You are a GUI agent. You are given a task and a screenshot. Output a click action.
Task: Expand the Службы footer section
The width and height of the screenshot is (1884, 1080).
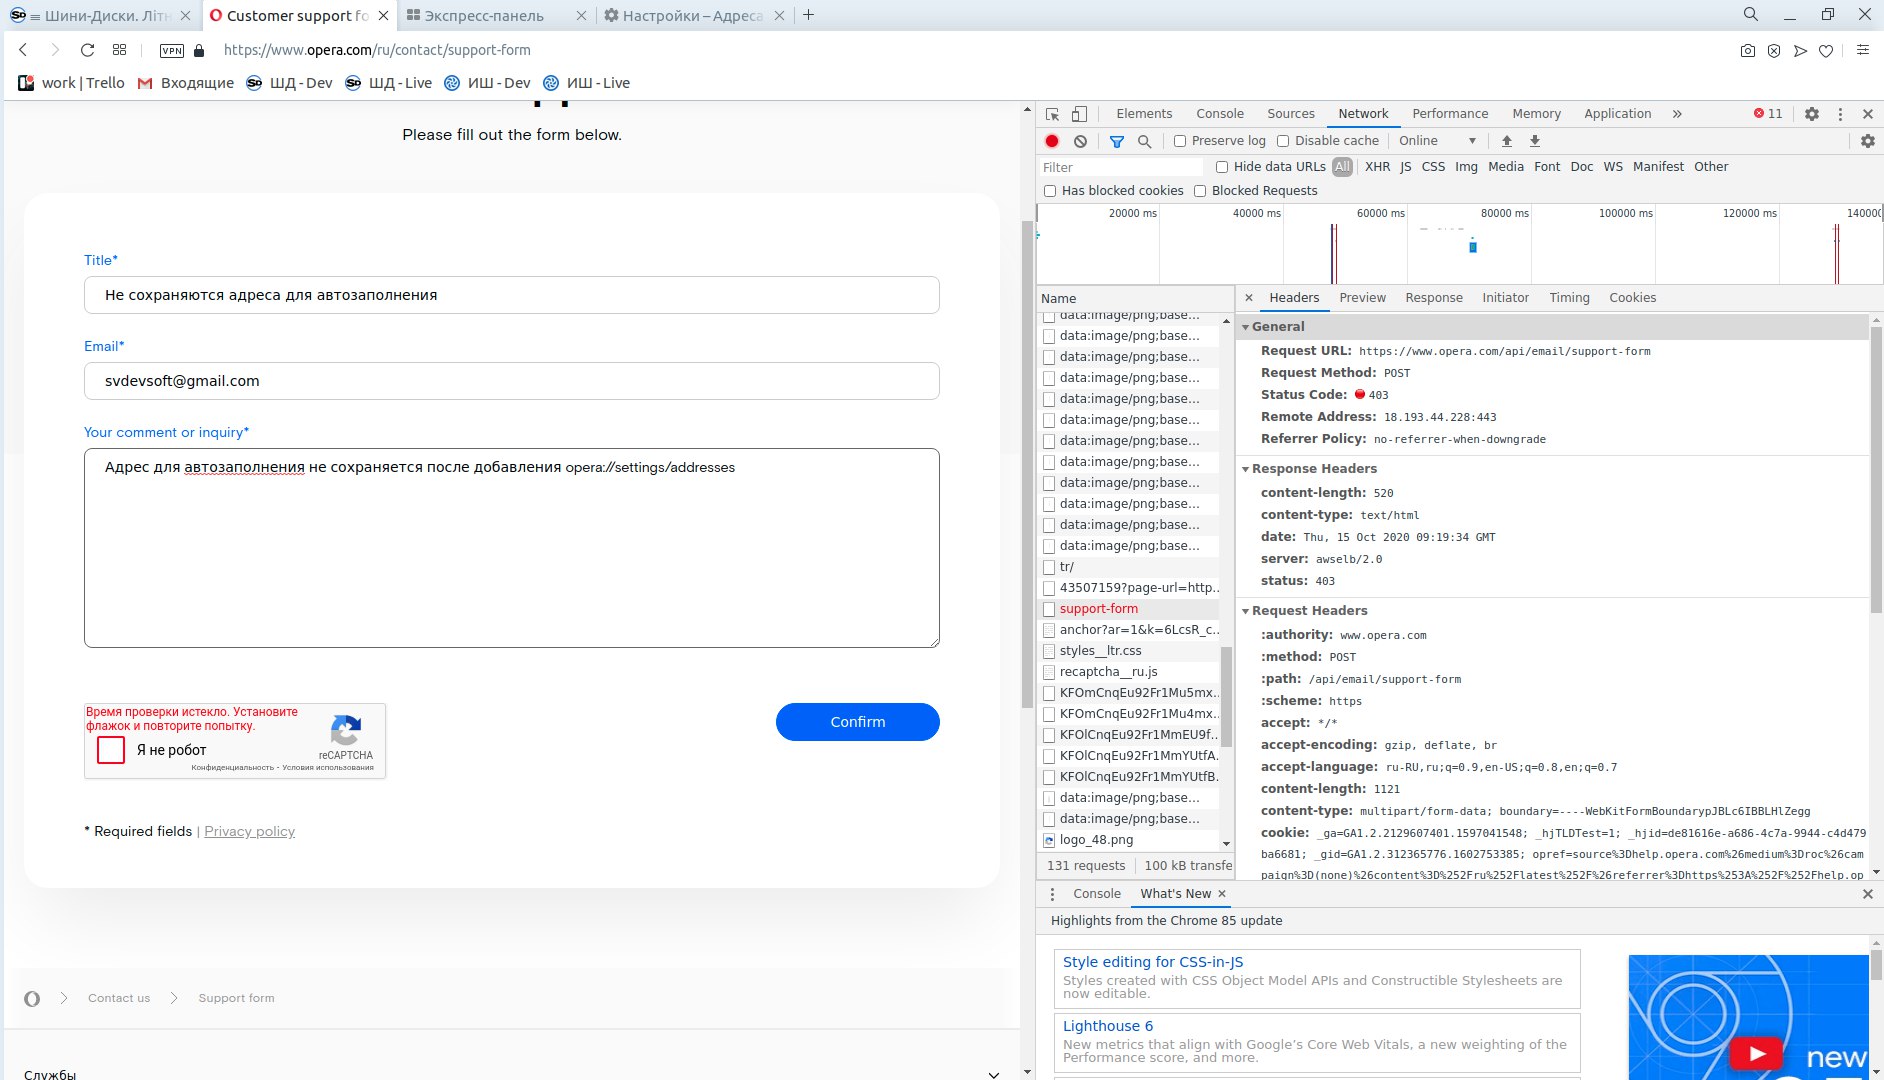pos(993,1075)
